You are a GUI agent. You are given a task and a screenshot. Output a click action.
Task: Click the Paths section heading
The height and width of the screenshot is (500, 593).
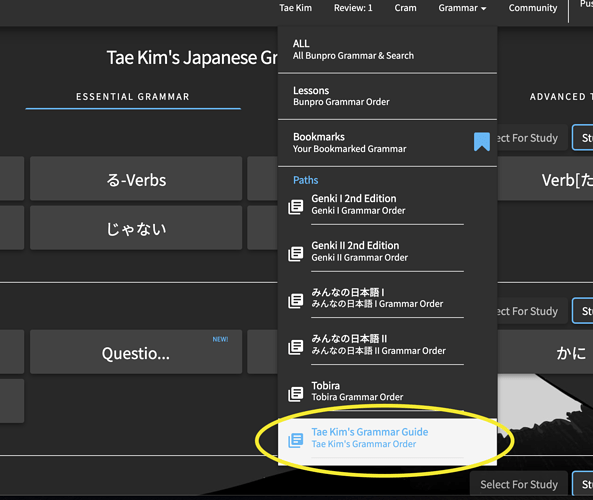tap(306, 180)
